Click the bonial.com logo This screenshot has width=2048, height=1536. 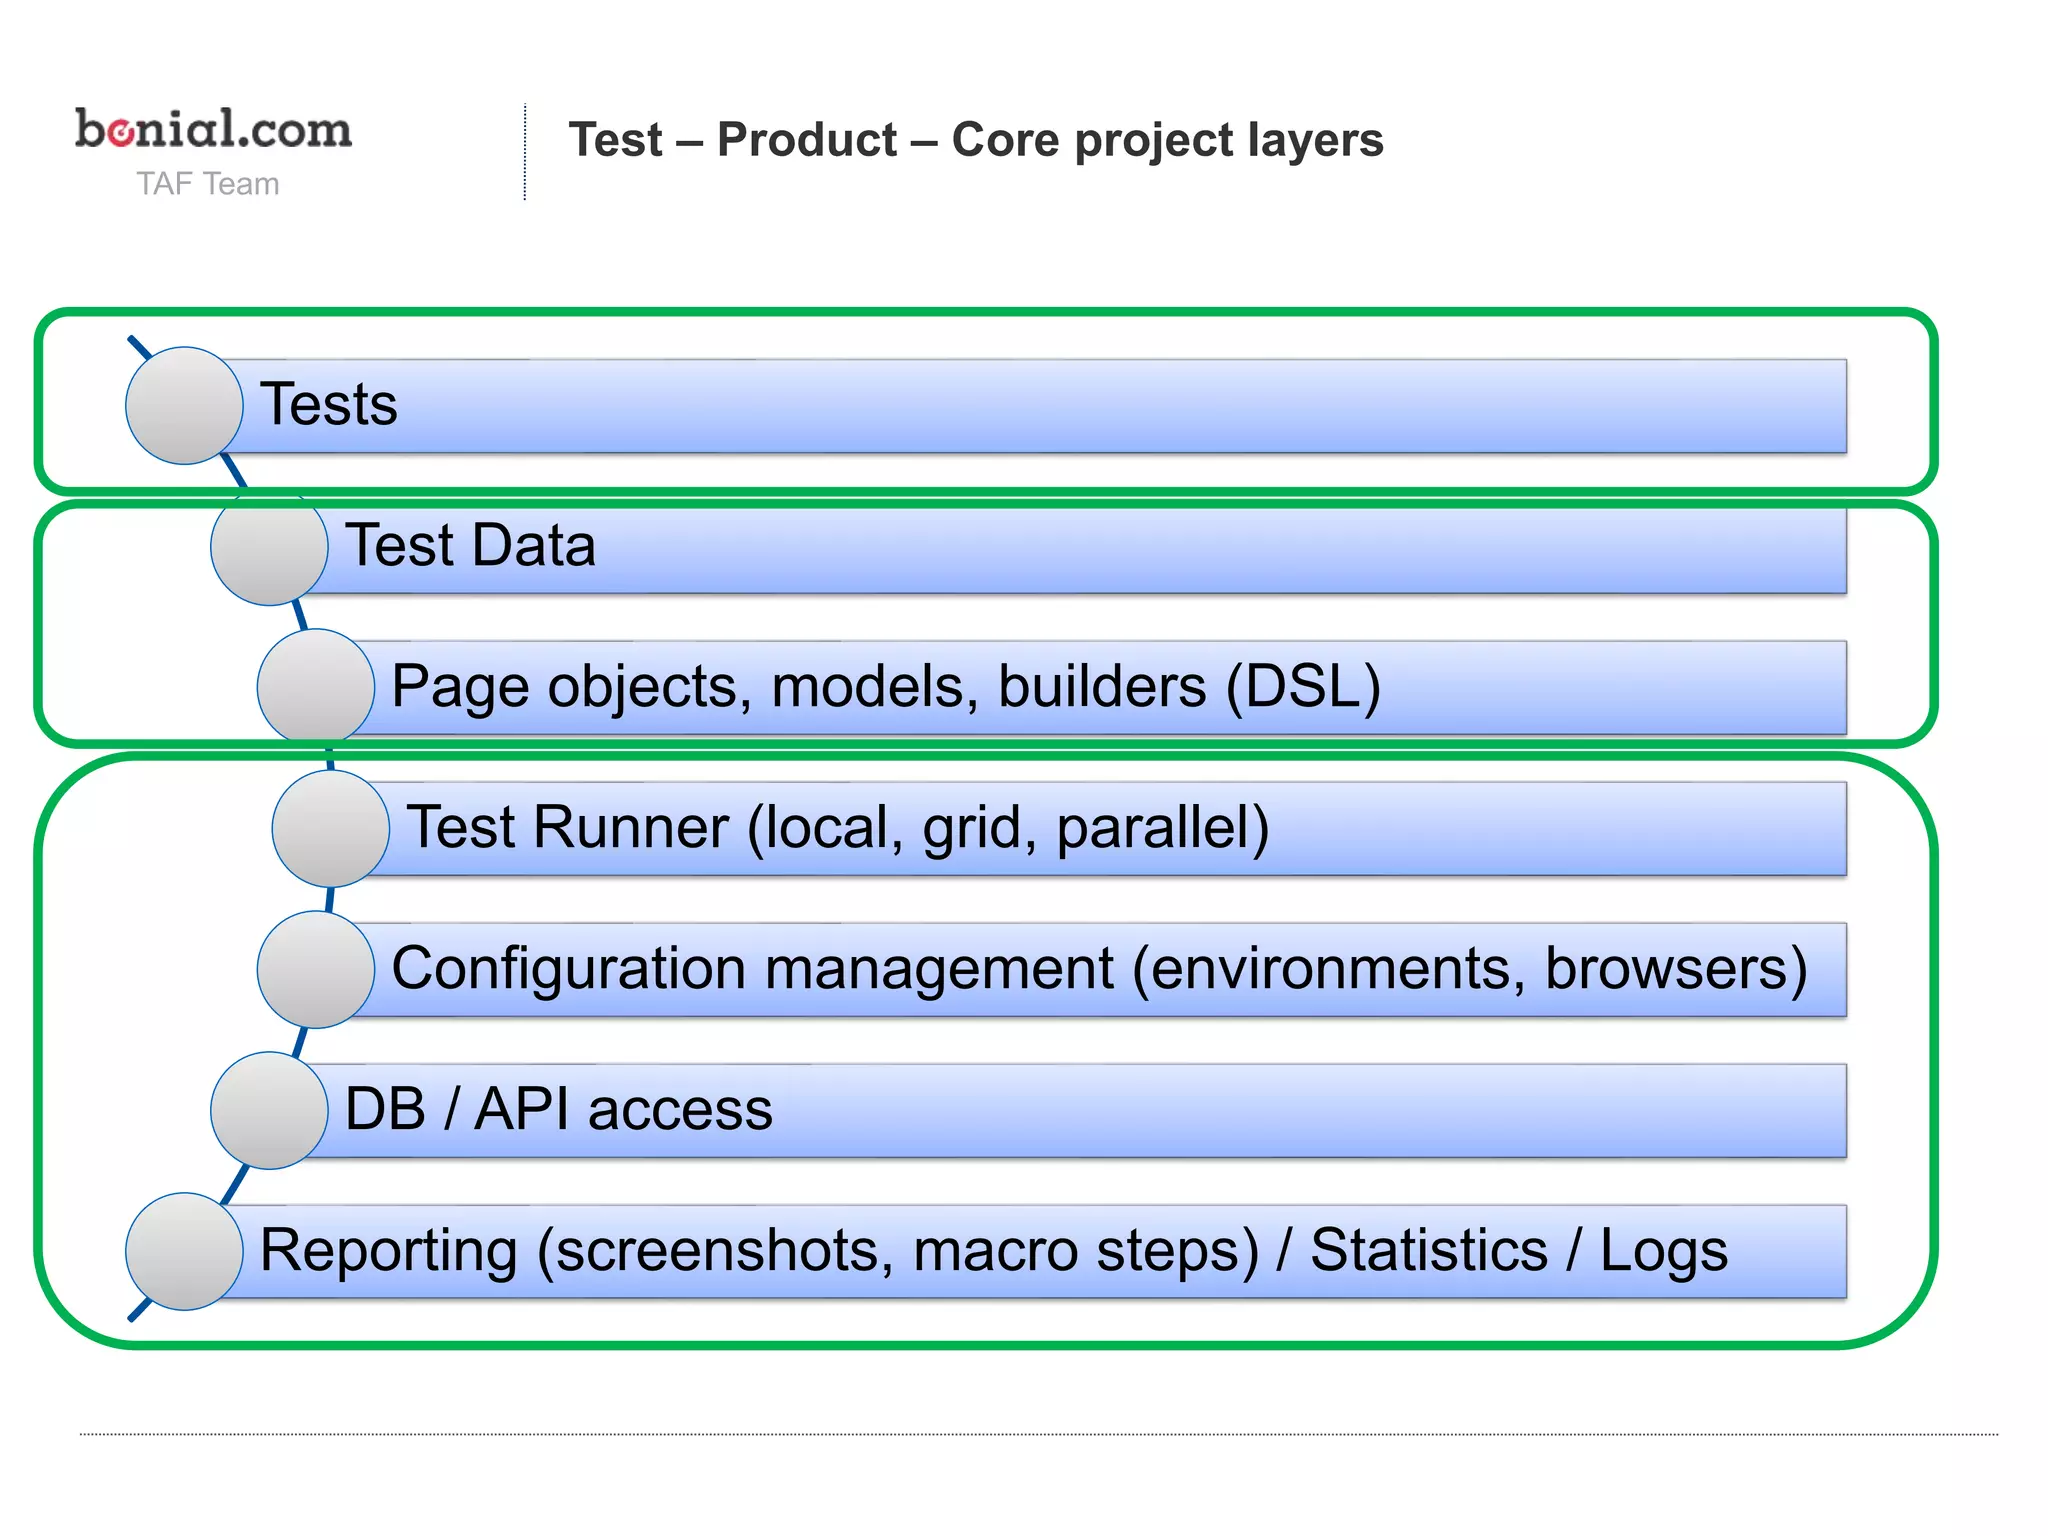pyautogui.click(x=213, y=129)
